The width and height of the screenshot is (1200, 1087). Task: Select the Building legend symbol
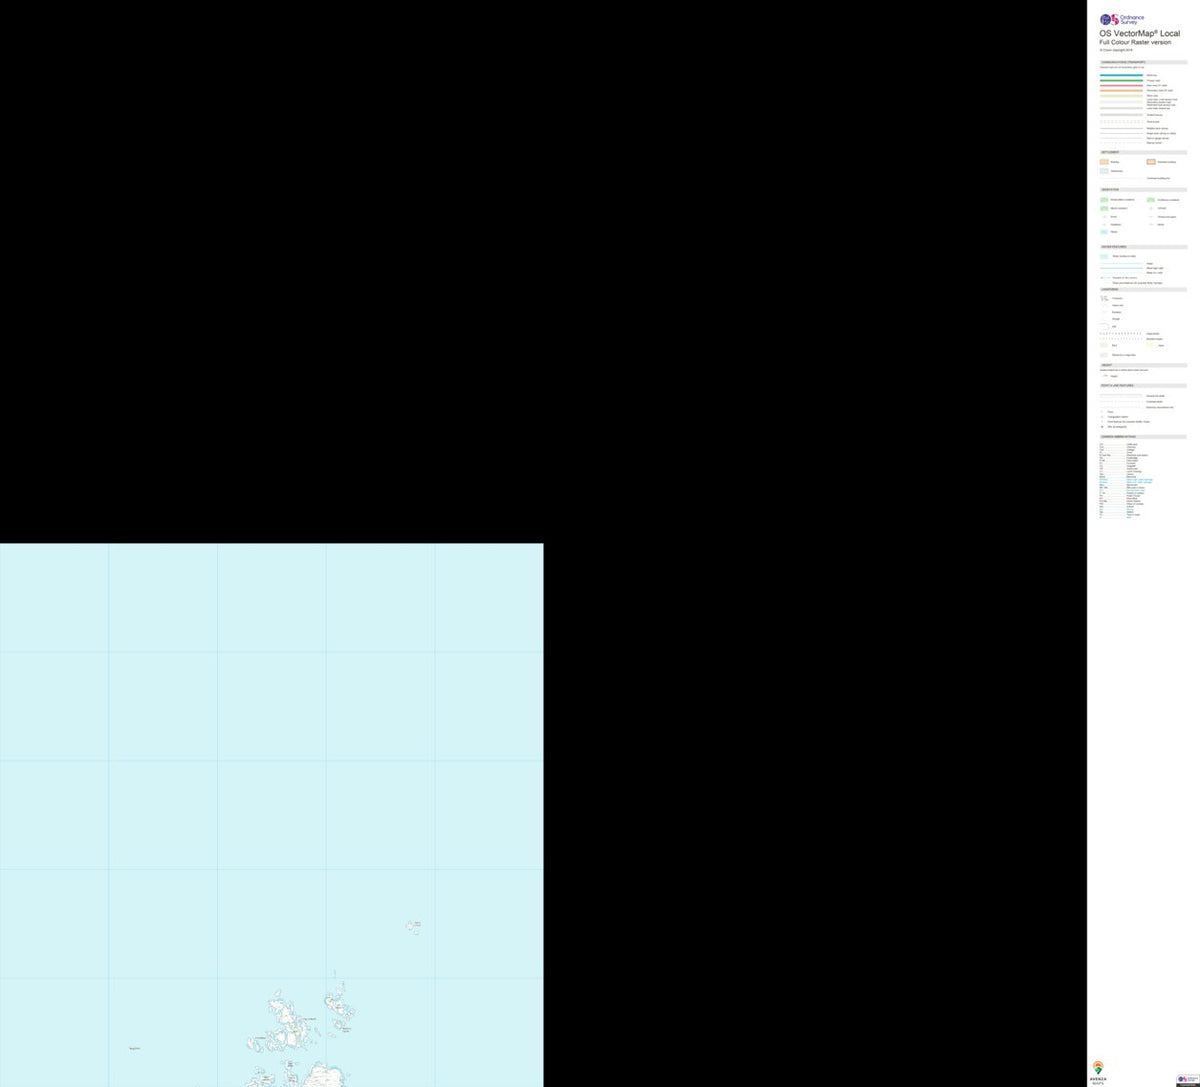[1103, 162]
